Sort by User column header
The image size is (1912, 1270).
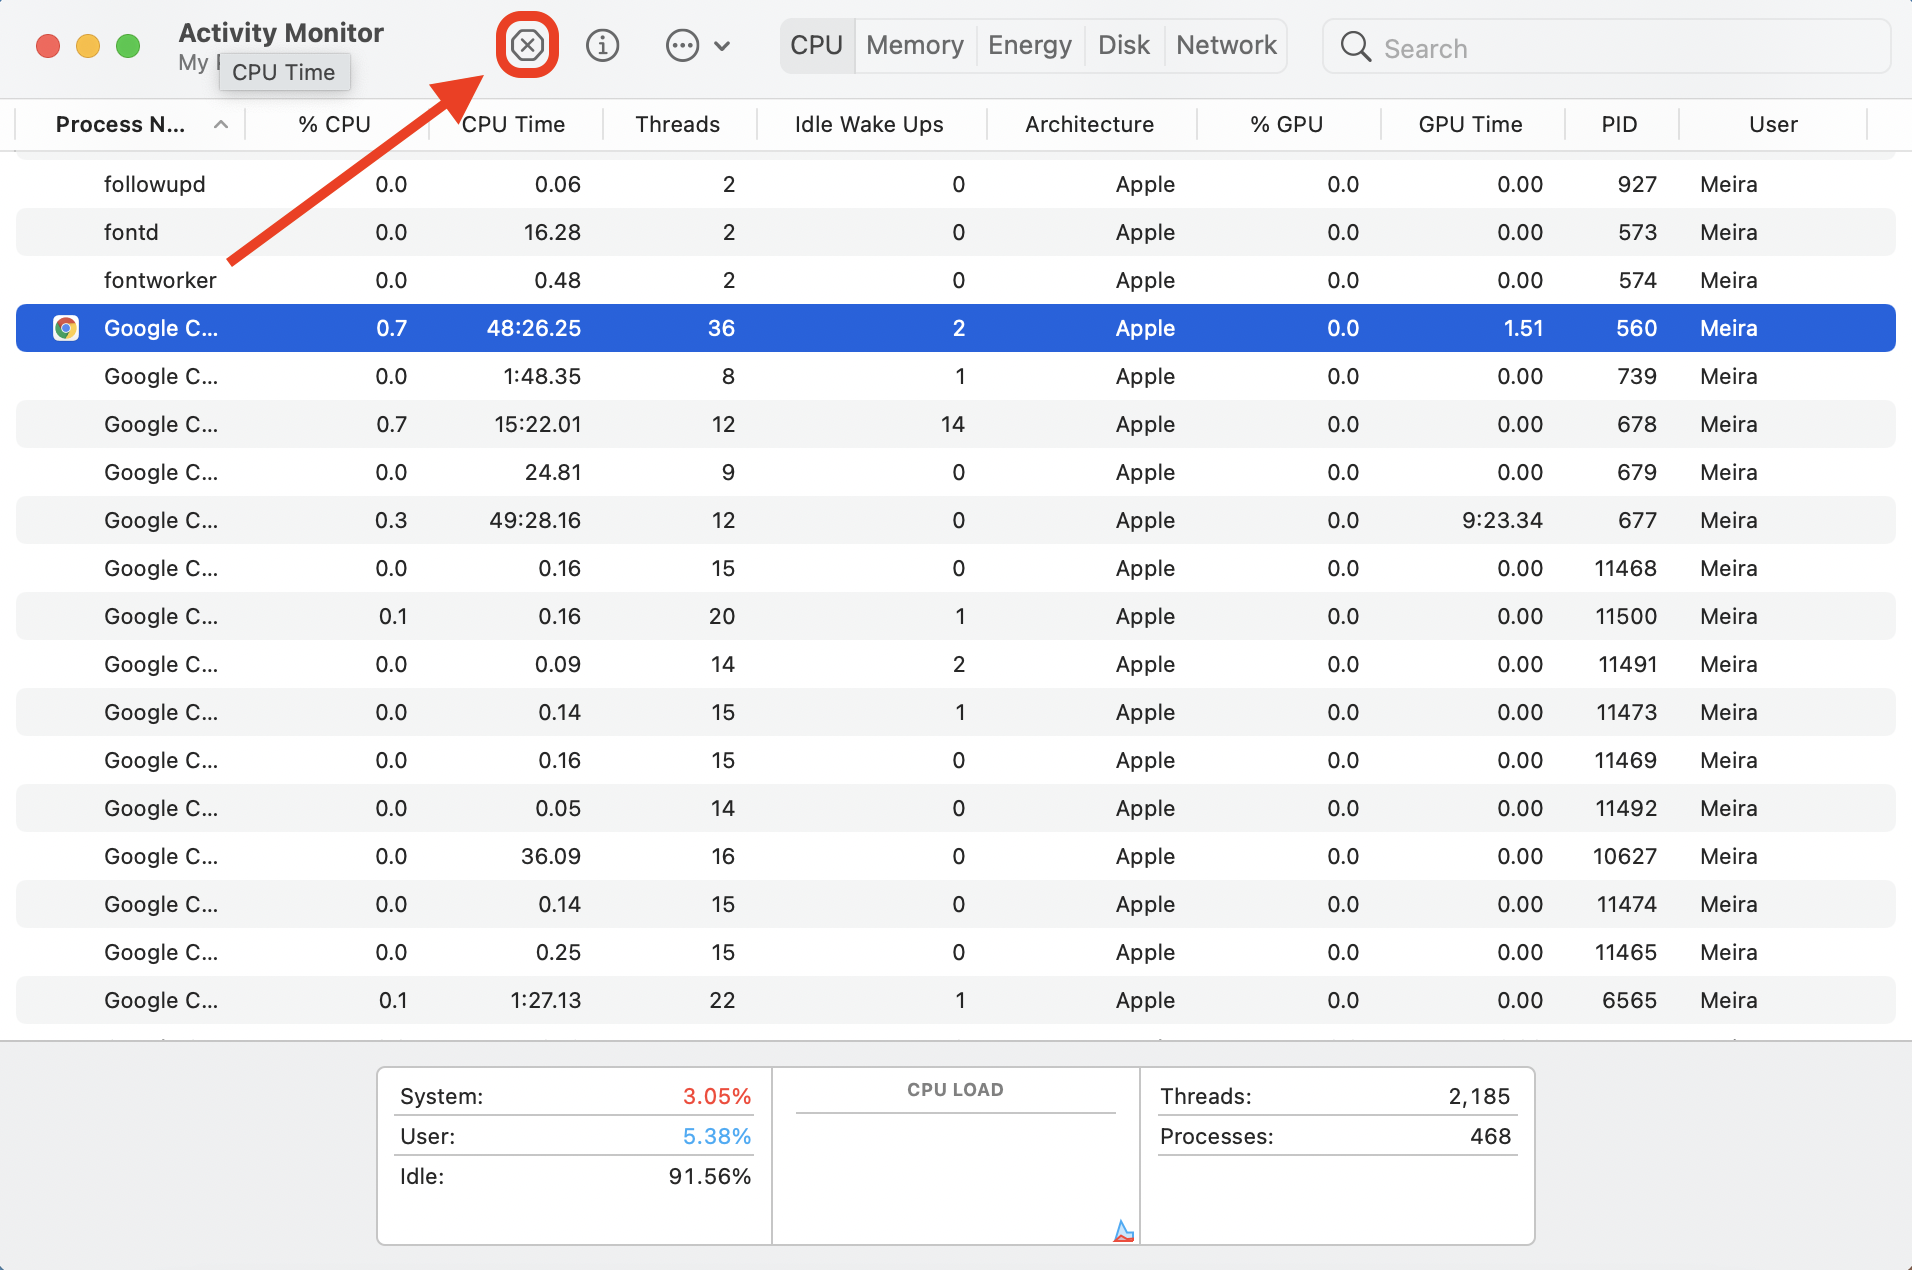point(1773,124)
